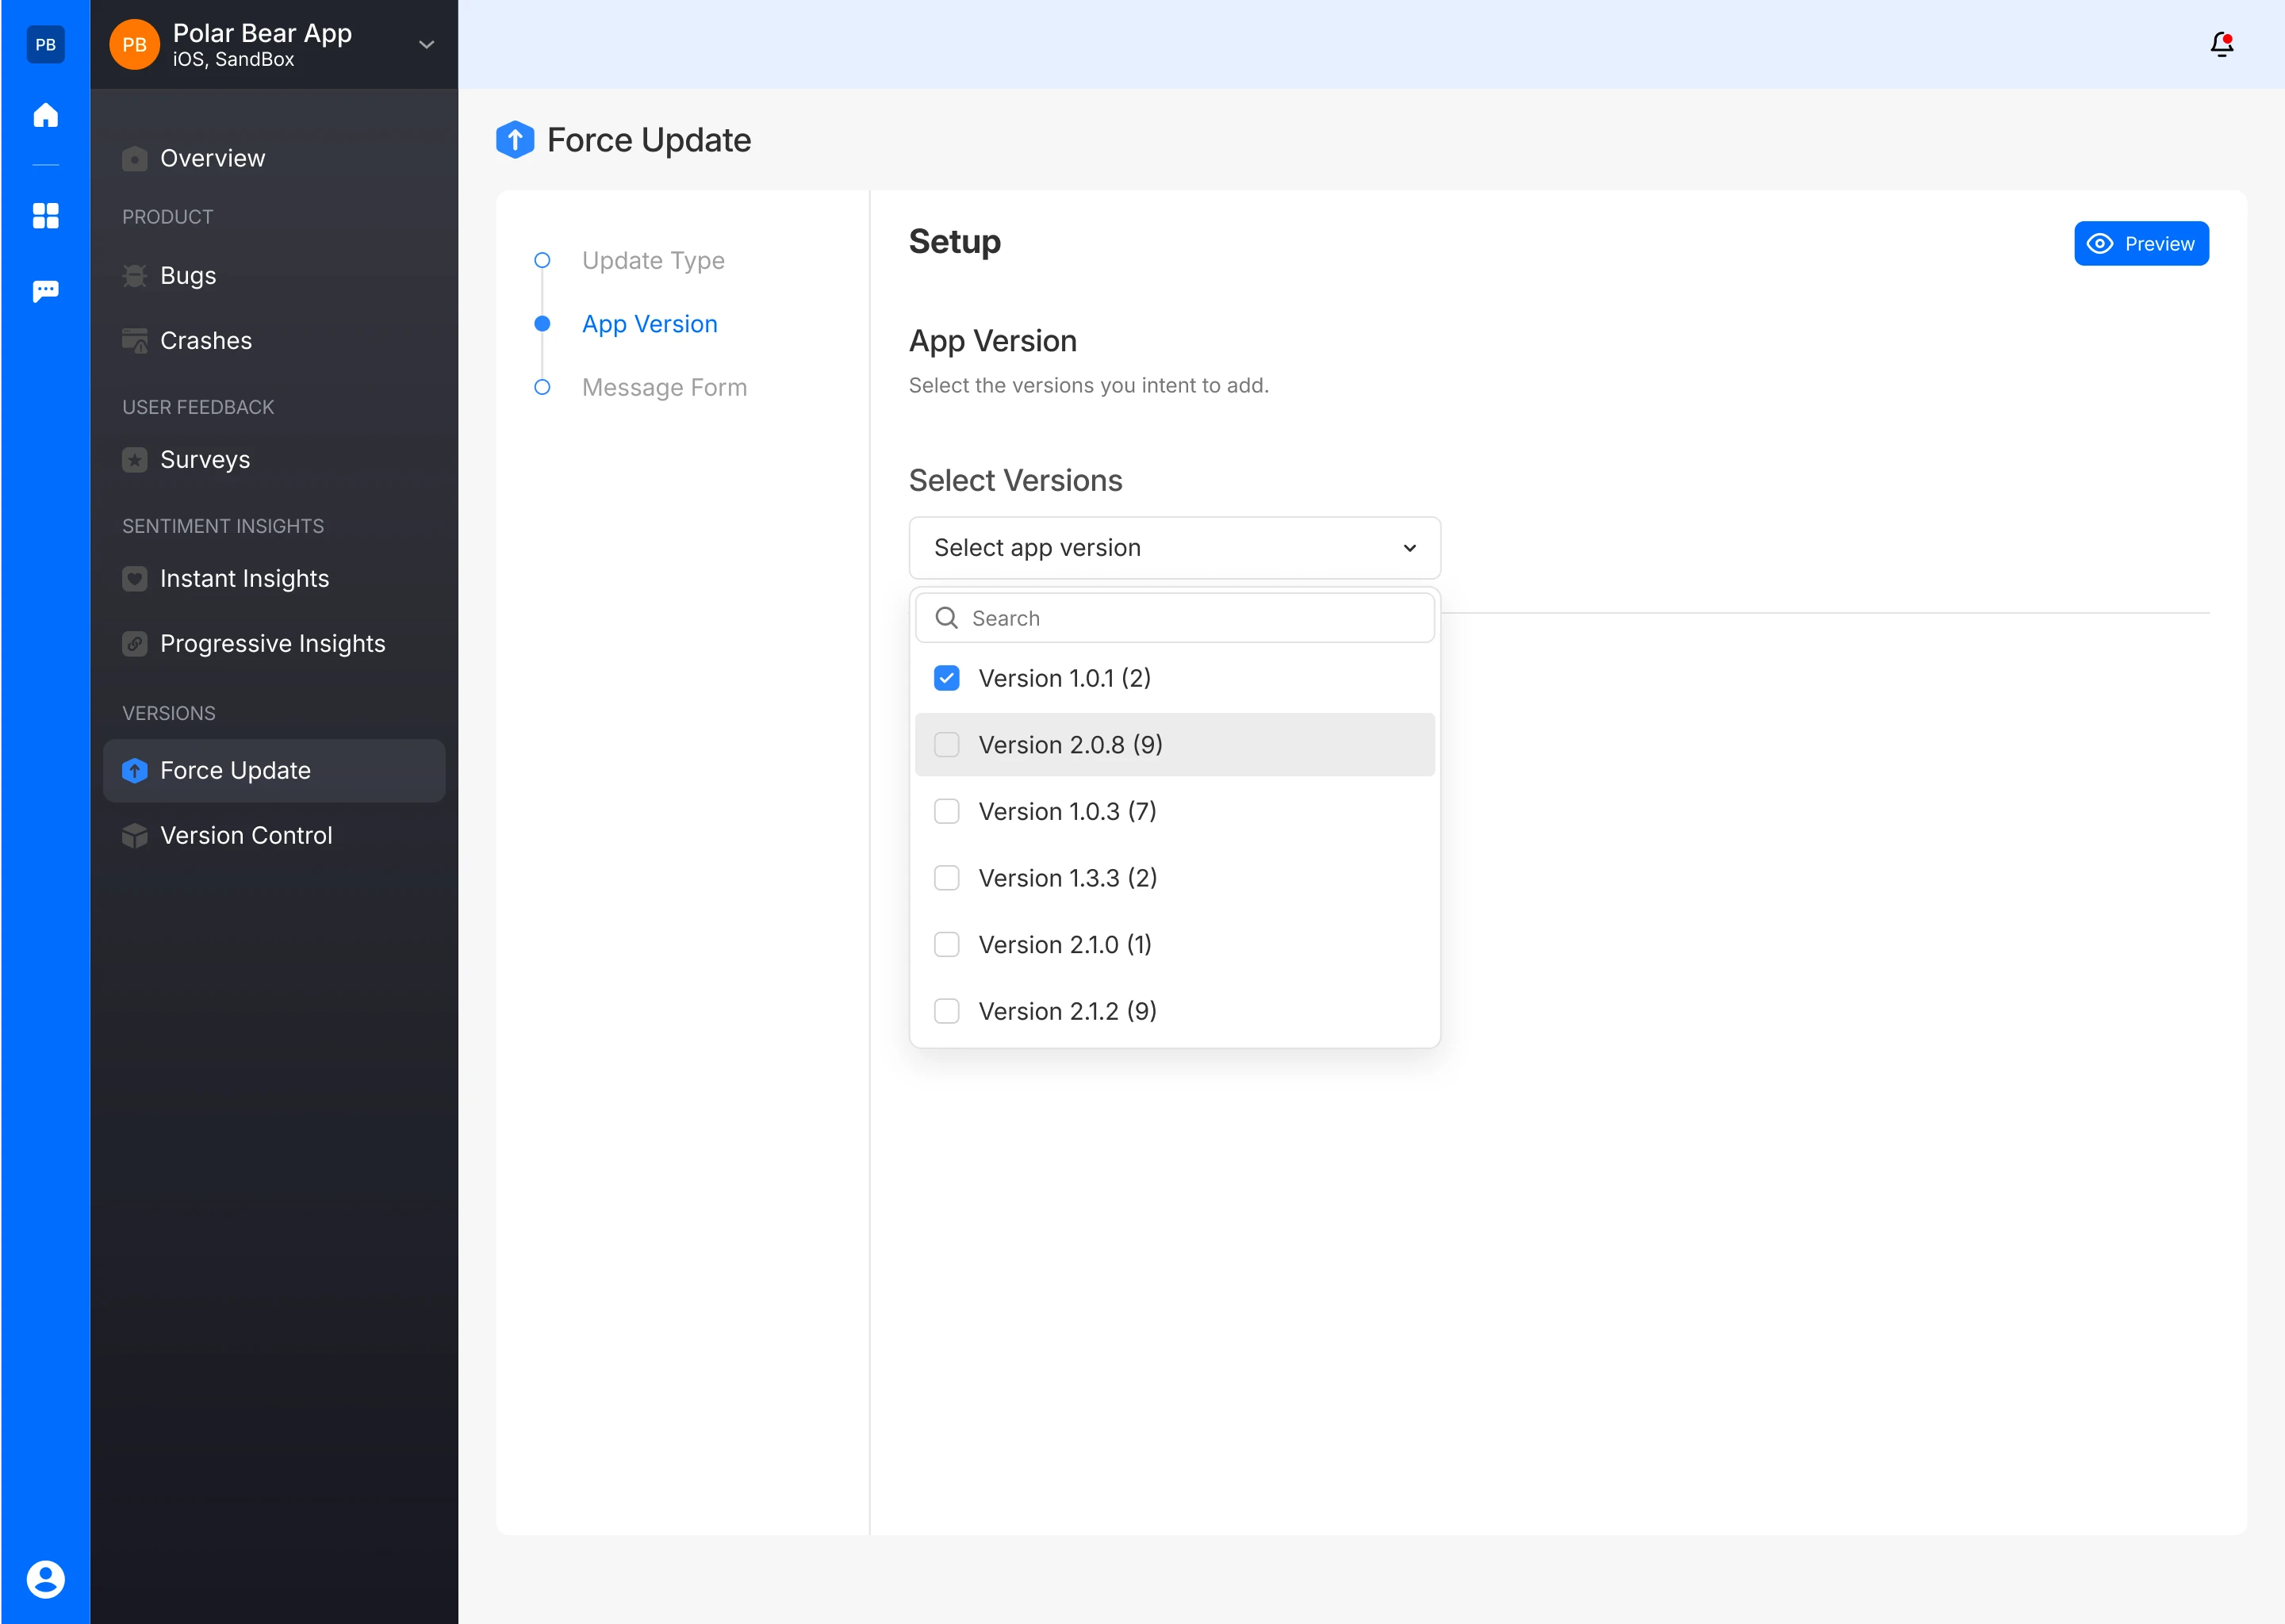Image resolution: width=2285 pixels, height=1624 pixels.
Task: Open the user profile avatar icon
Action: pyautogui.click(x=45, y=1579)
